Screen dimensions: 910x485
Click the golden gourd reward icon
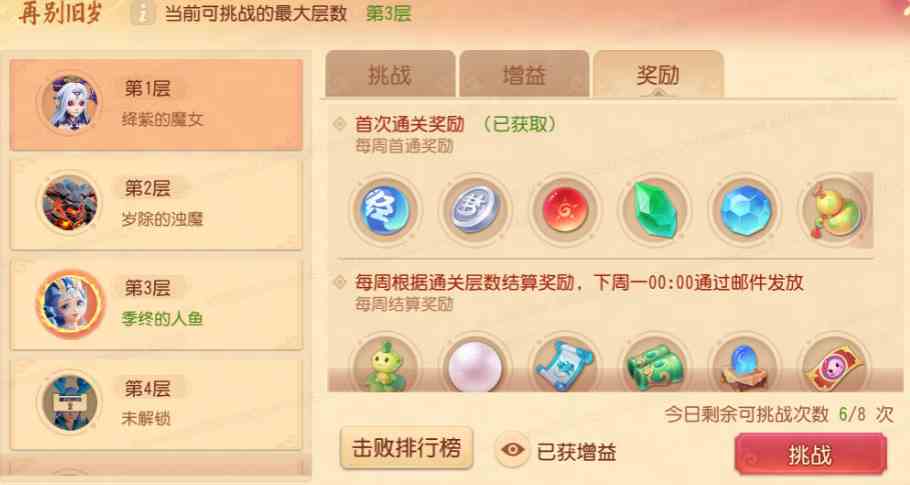tap(835, 209)
